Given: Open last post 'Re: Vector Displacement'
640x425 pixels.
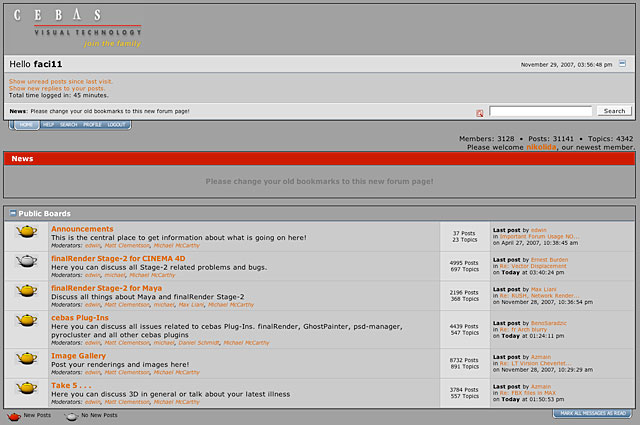Looking at the screenshot, I should [533, 266].
